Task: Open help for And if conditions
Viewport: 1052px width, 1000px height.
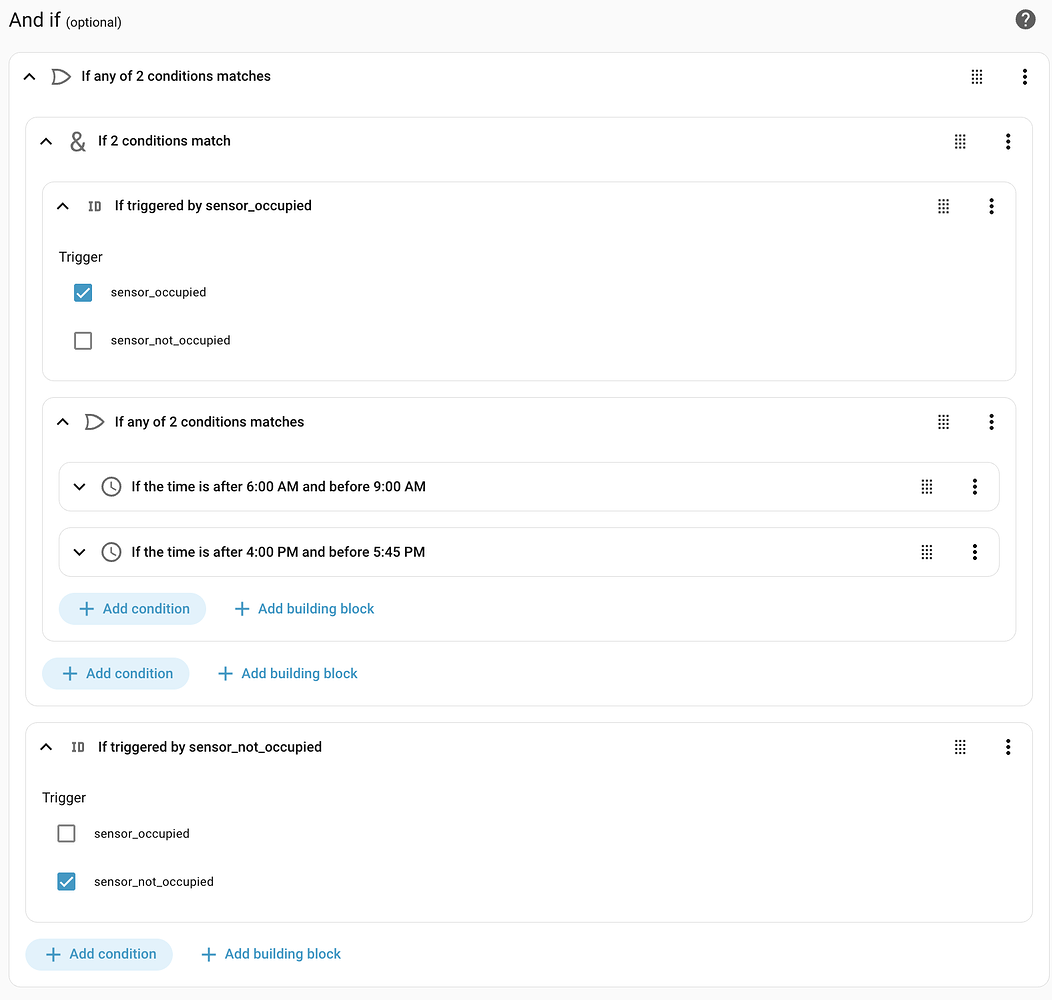Action: point(1024,19)
